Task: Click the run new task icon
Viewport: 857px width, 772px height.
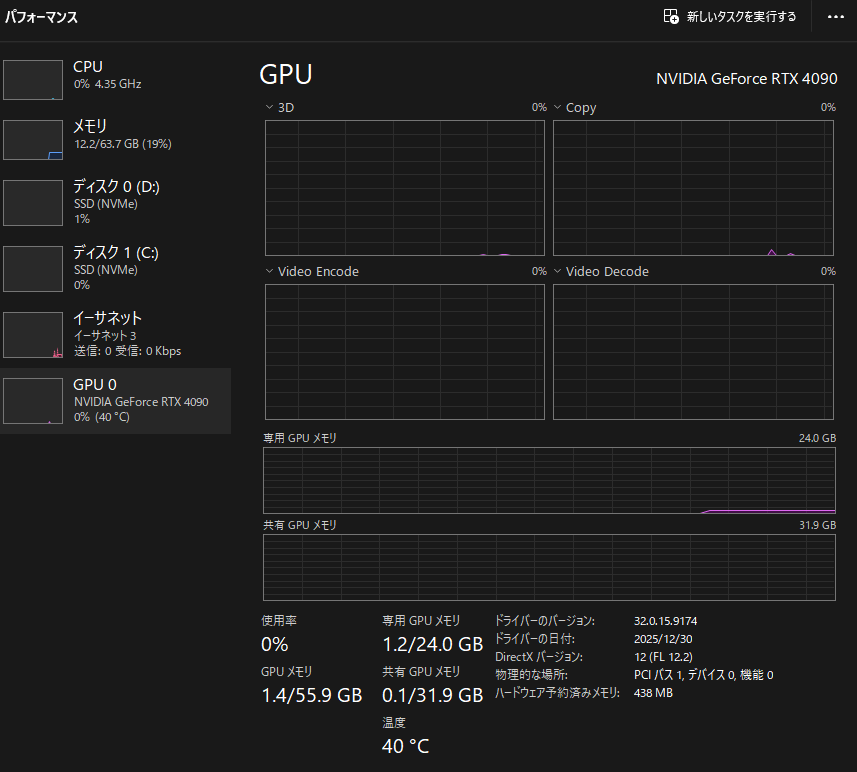Action: coord(671,17)
